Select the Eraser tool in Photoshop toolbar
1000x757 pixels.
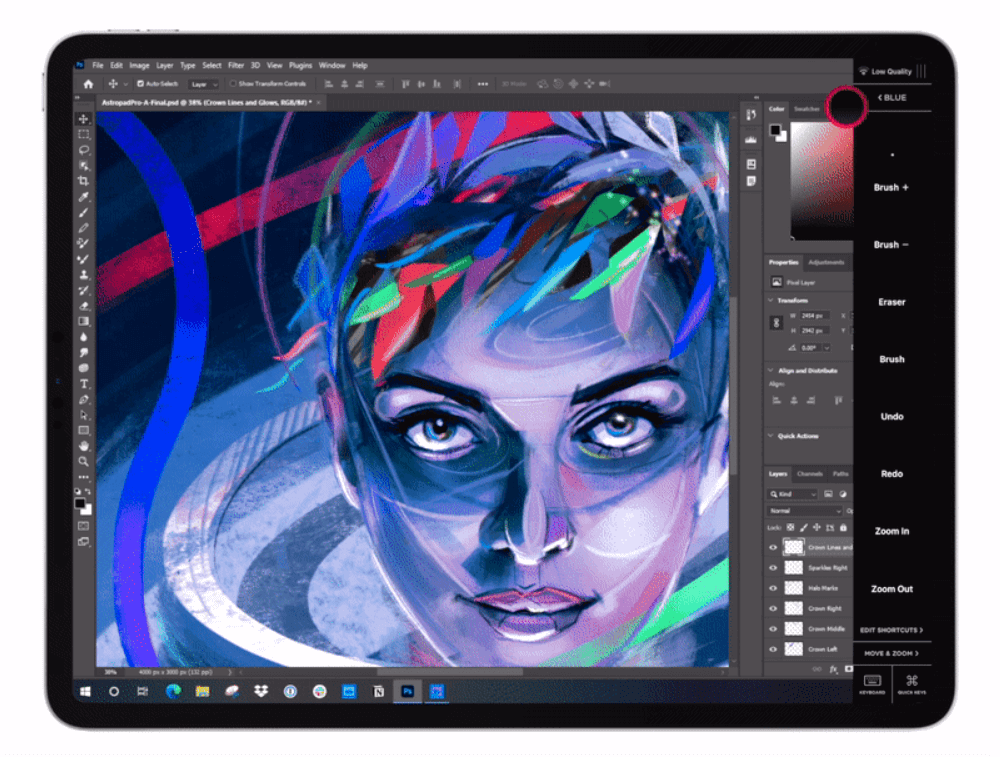pyautogui.click(x=84, y=306)
